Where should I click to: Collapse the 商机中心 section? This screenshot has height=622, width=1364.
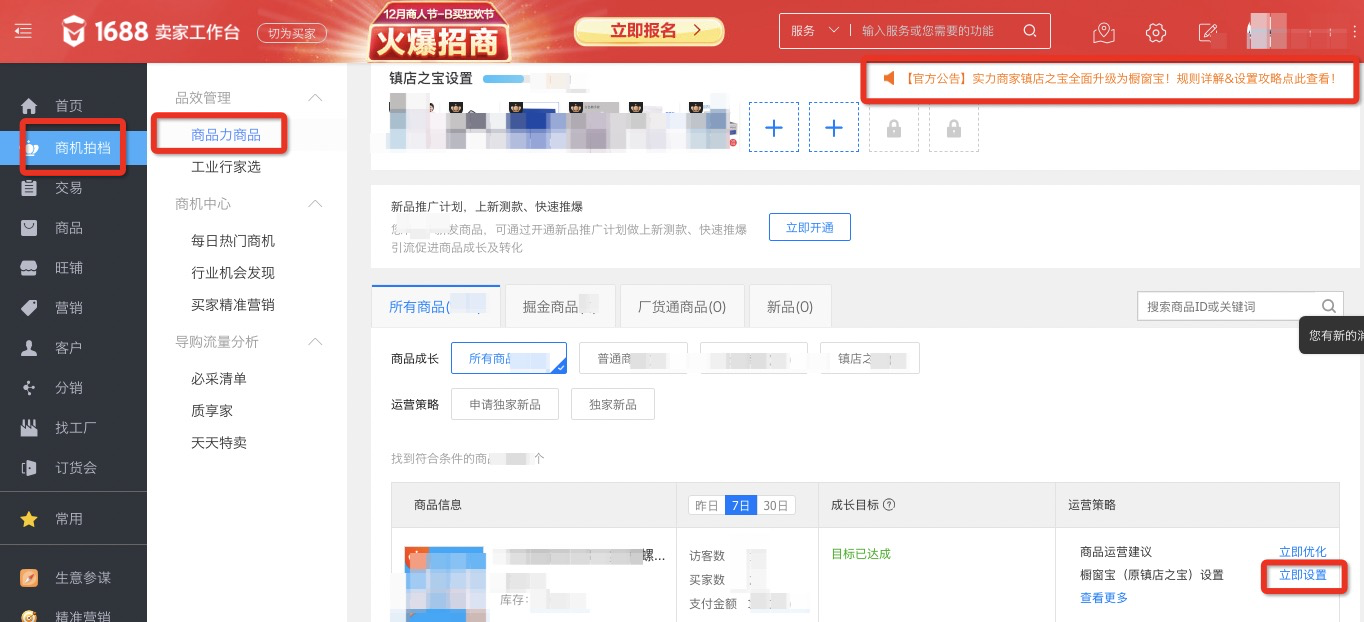click(315, 204)
